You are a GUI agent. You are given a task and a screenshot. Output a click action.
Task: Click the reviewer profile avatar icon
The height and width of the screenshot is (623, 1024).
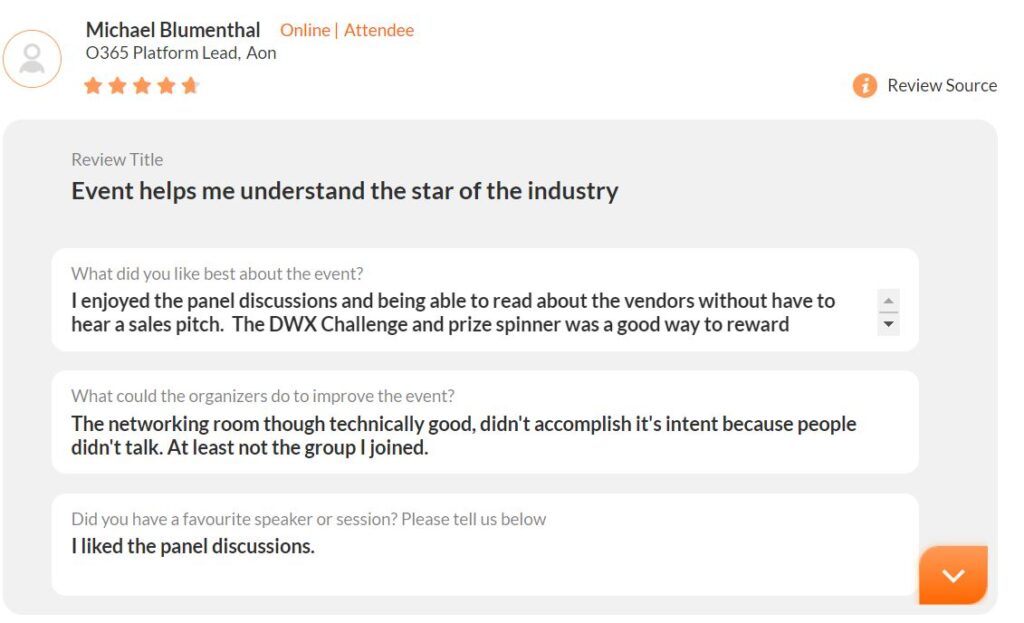coord(32,58)
